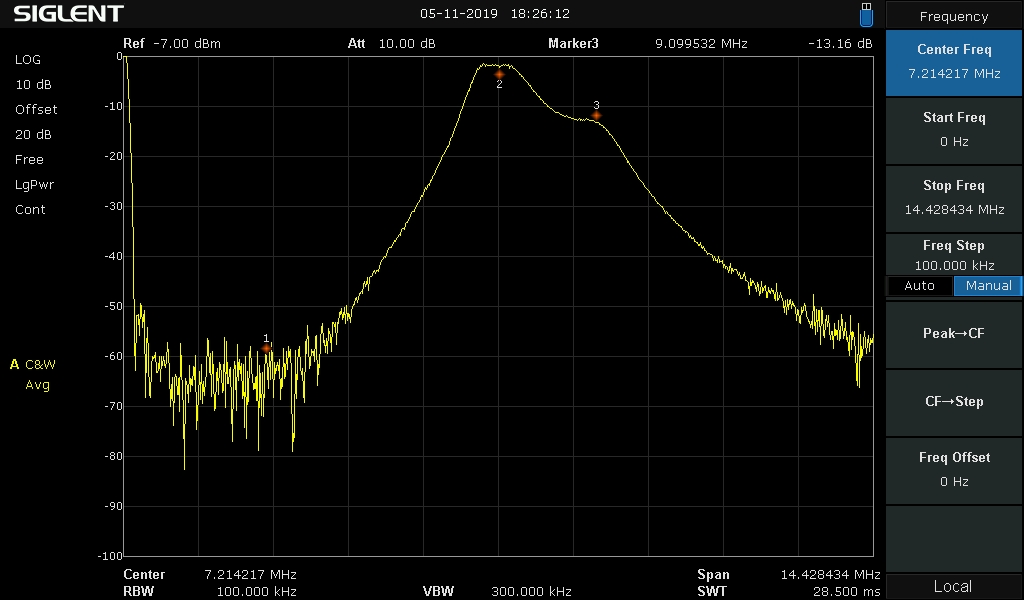This screenshot has width=1024, height=600.
Task: Select marker 3 on the trace
Action: pos(596,116)
